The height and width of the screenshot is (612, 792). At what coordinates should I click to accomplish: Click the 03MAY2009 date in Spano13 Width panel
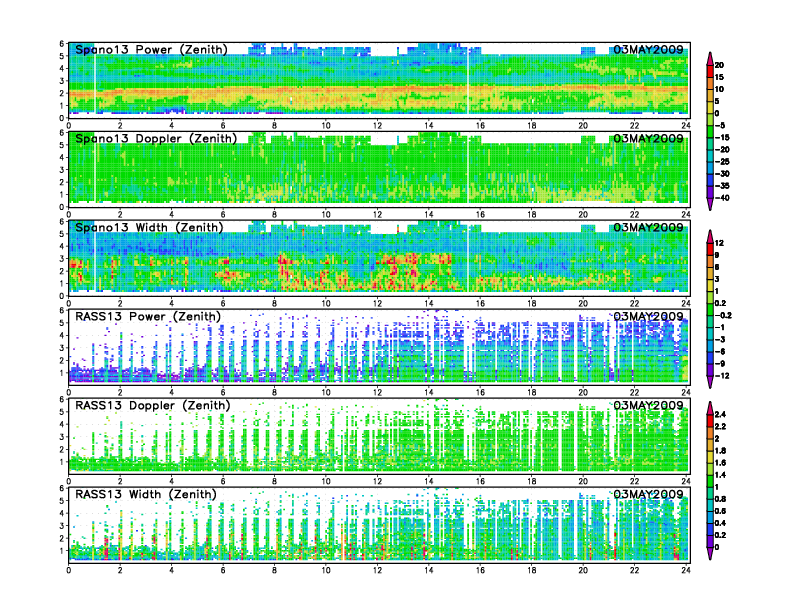coord(648,227)
